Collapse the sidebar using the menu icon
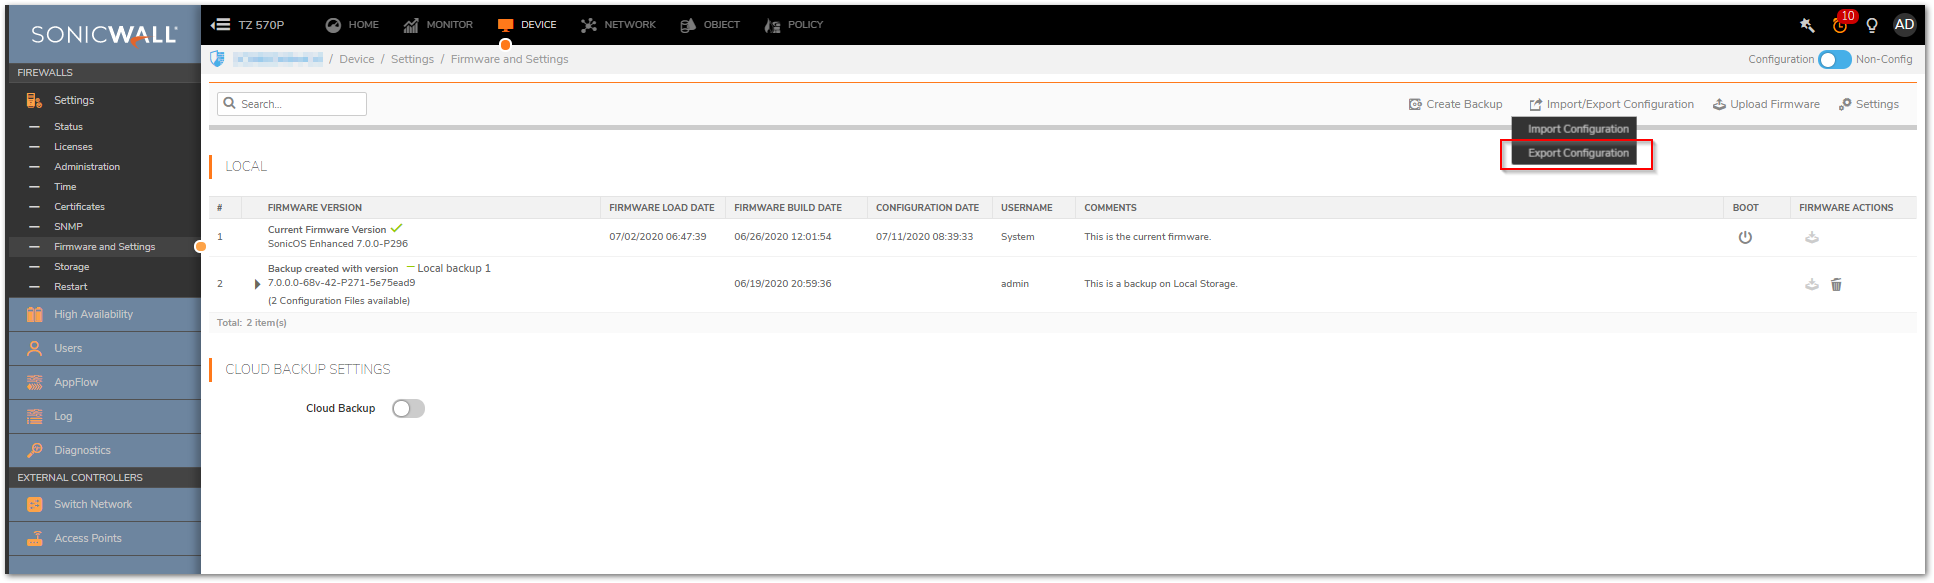This screenshot has height=583, width=1934. point(221,25)
